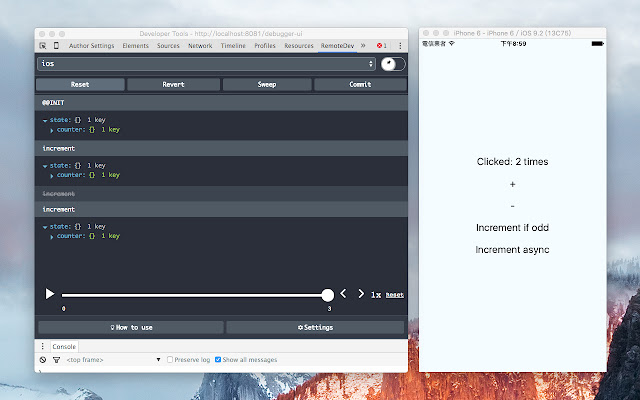Image resolution: width=640 pixels, height=400 pixels.
Task: Switch to the Profiles tab
Action: point(265,46)
